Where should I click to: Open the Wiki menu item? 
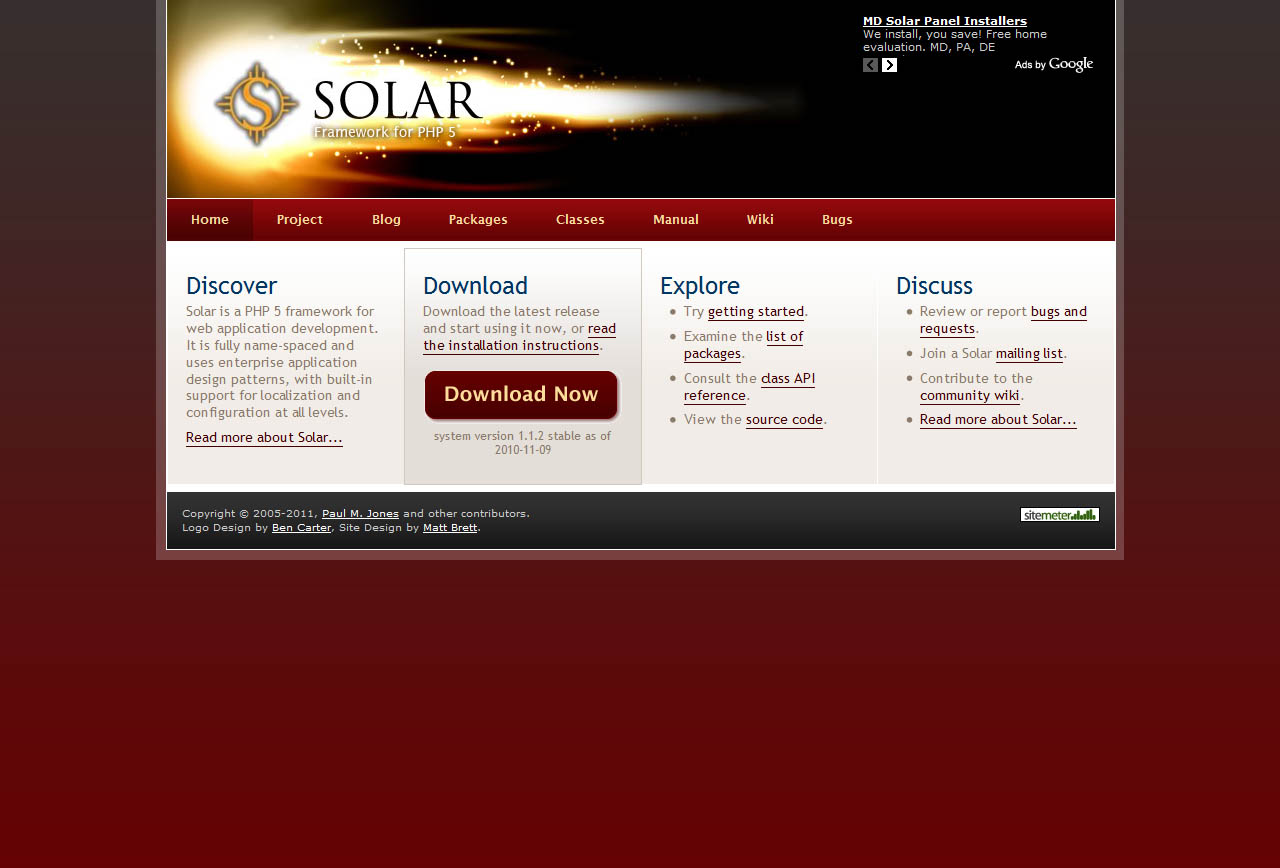point(760,220)
